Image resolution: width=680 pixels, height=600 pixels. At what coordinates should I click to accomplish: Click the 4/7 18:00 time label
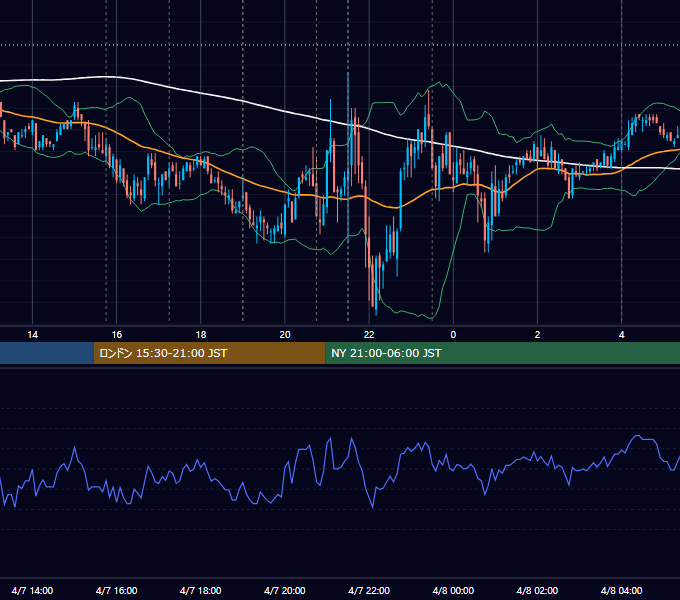pos(201,590)
